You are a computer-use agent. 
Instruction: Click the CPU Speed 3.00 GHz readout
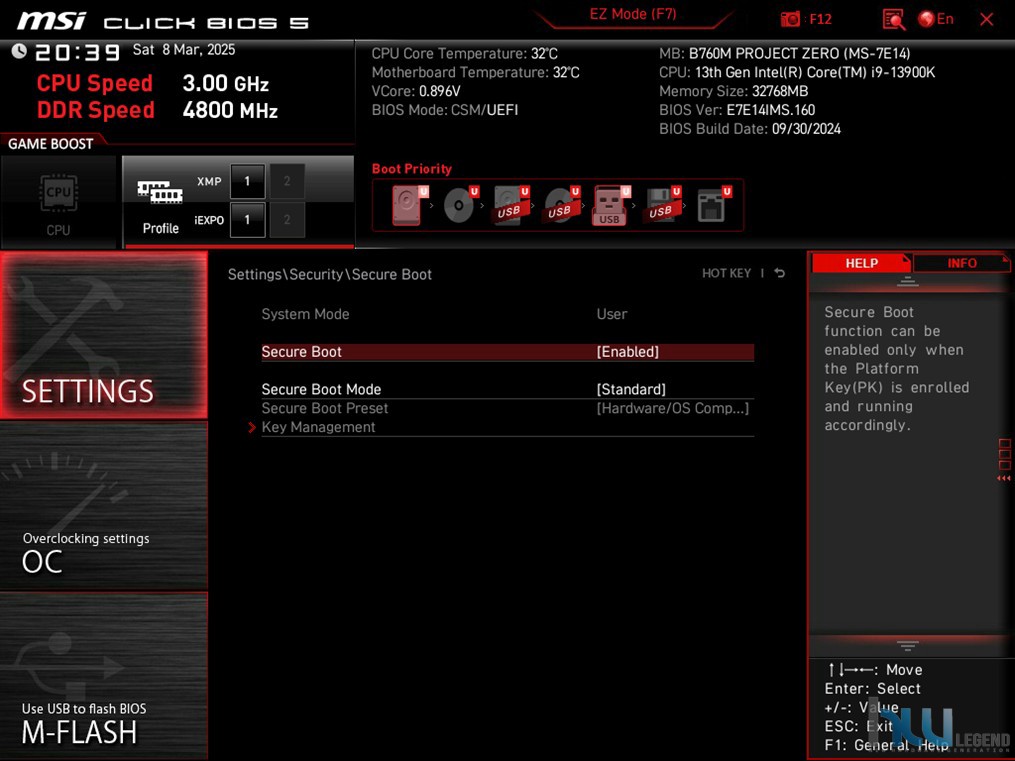coord(152,83)
